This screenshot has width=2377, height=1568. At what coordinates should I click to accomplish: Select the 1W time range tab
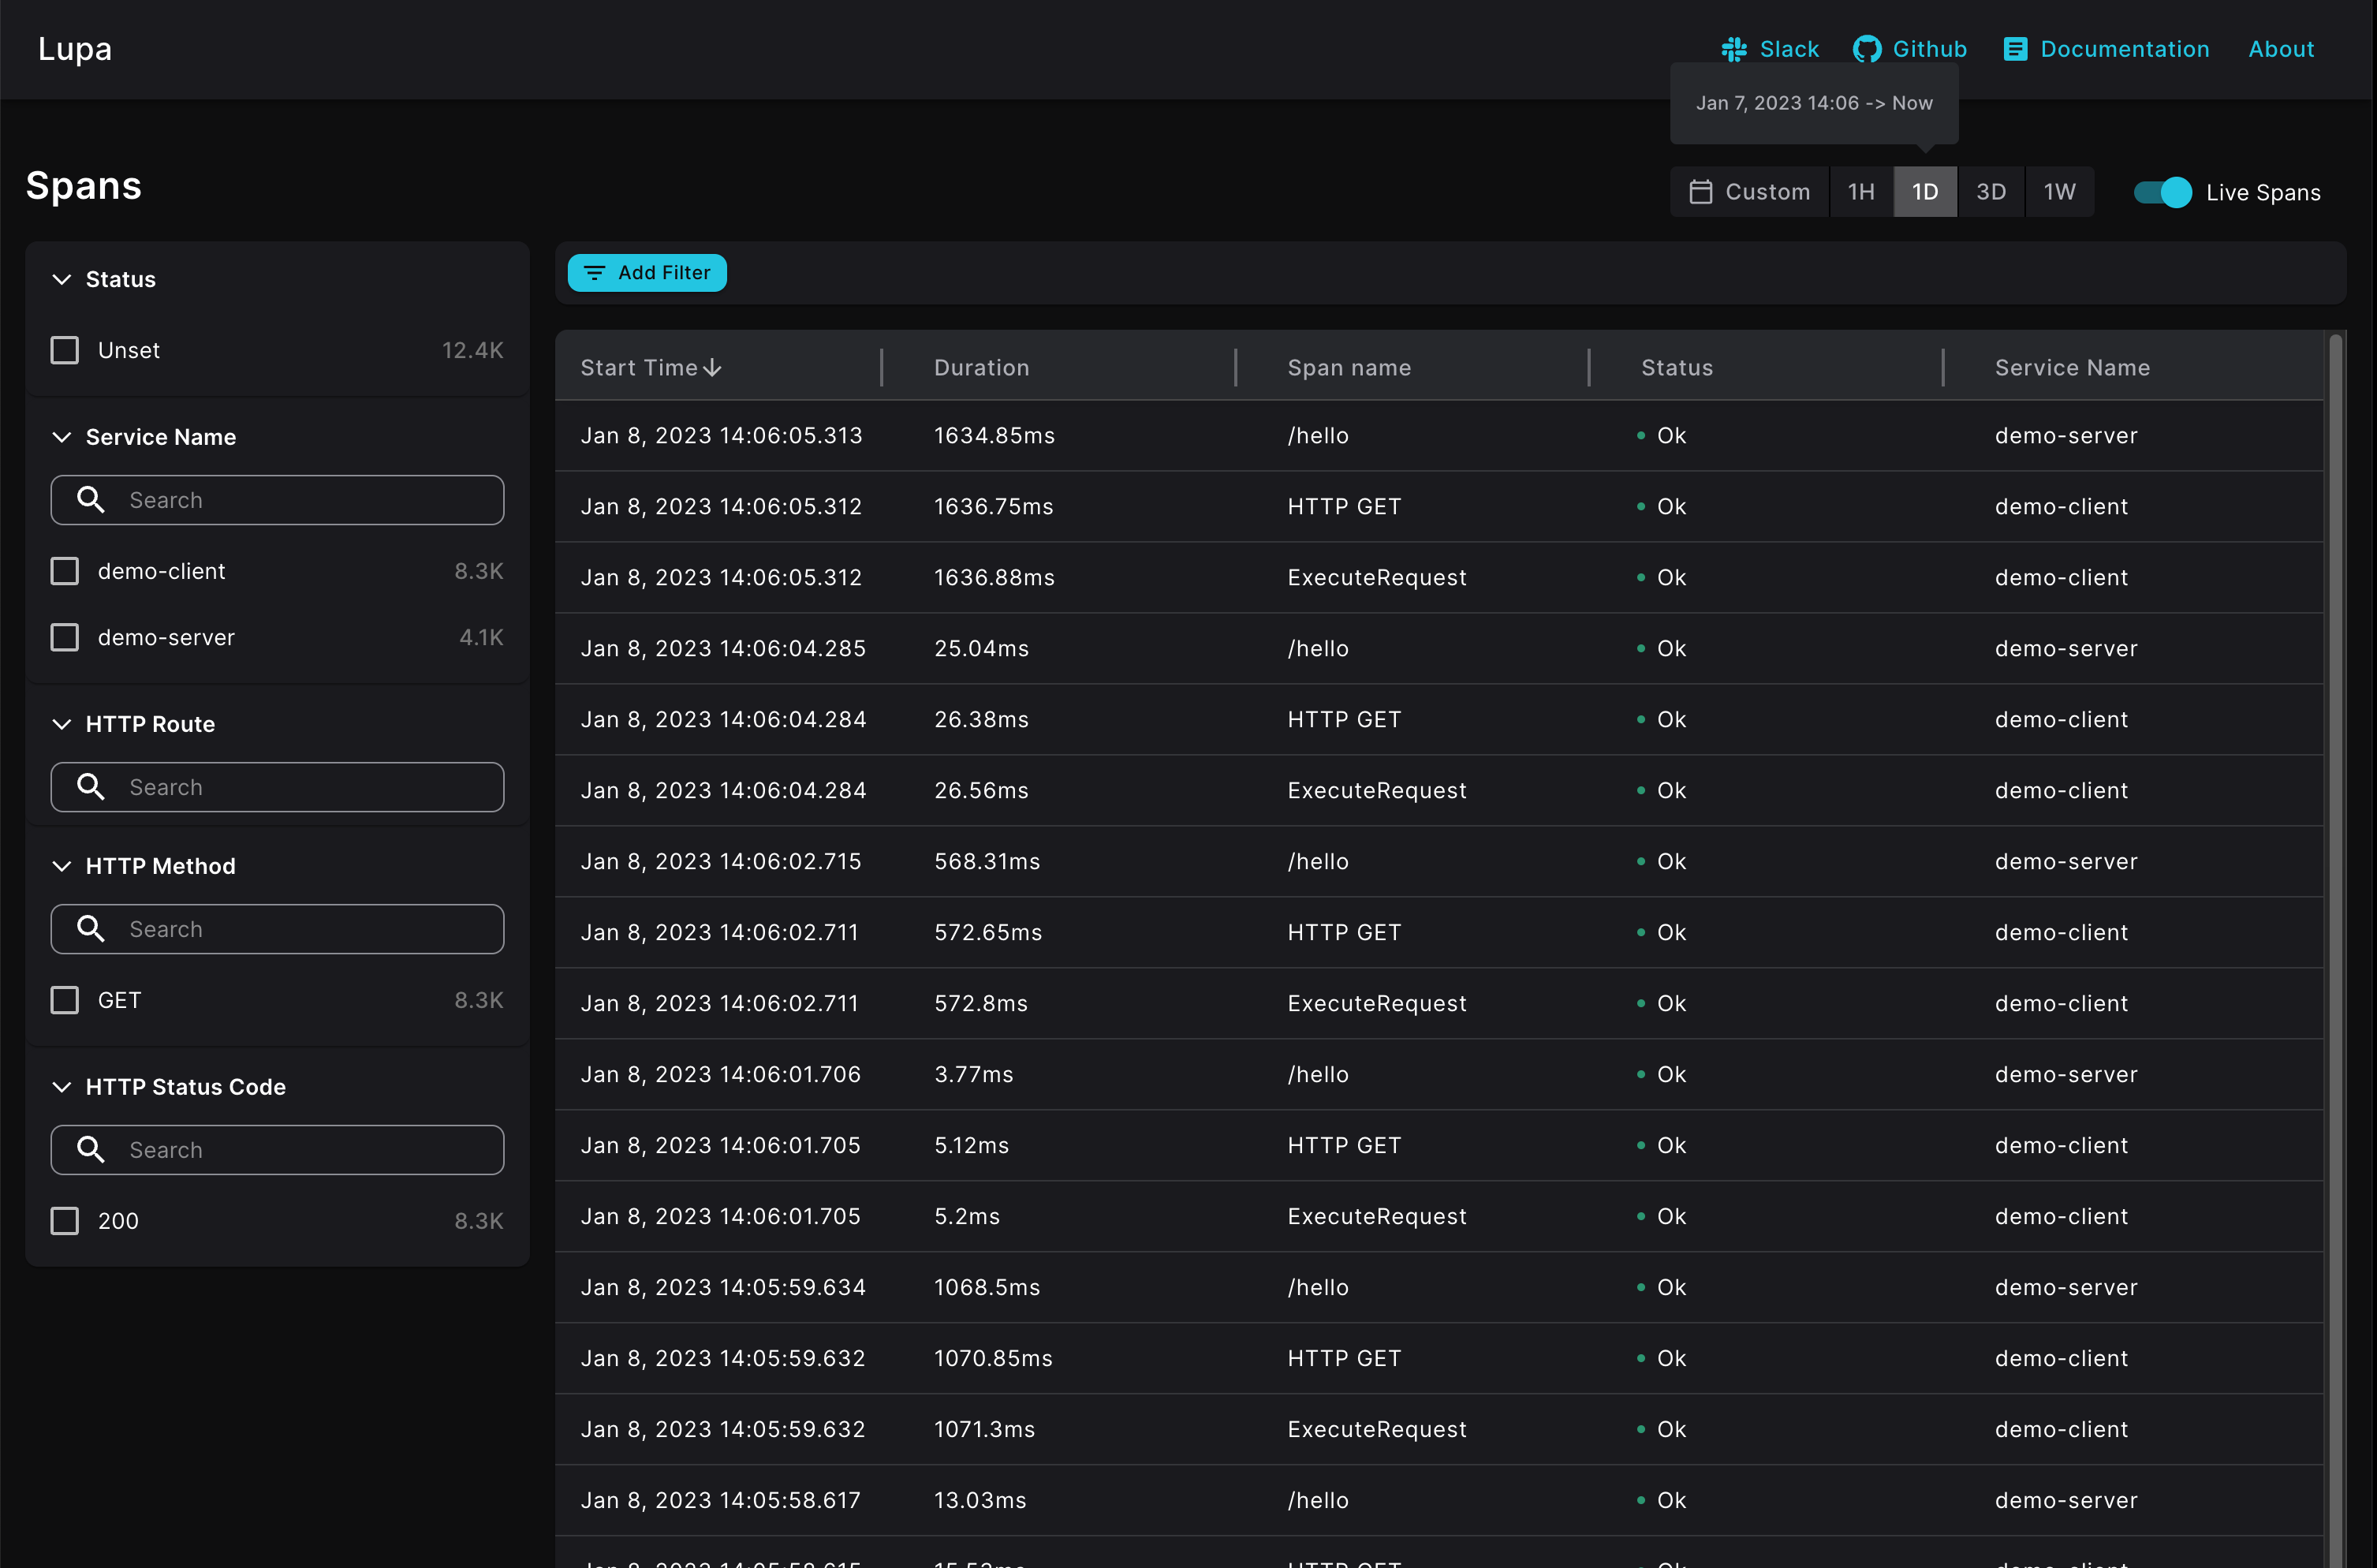click(x=2060, y=191)
